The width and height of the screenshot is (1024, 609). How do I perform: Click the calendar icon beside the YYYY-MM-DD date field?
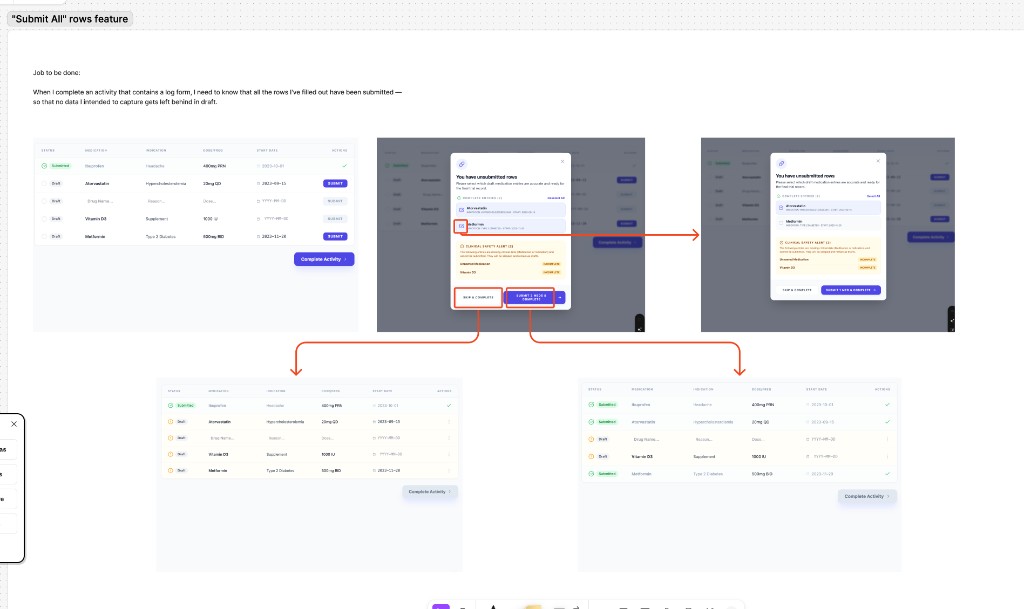pyautogui.click(x=259, y=201)
